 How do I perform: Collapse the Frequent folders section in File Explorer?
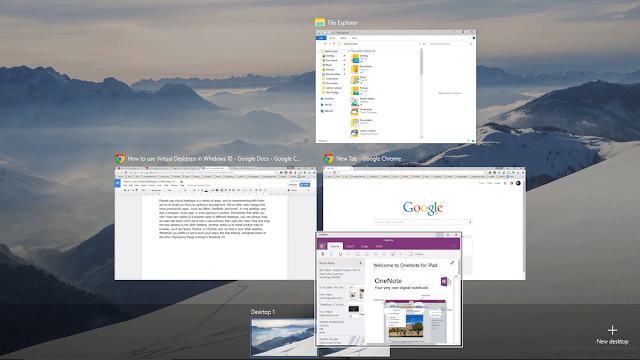pos(349,51)
